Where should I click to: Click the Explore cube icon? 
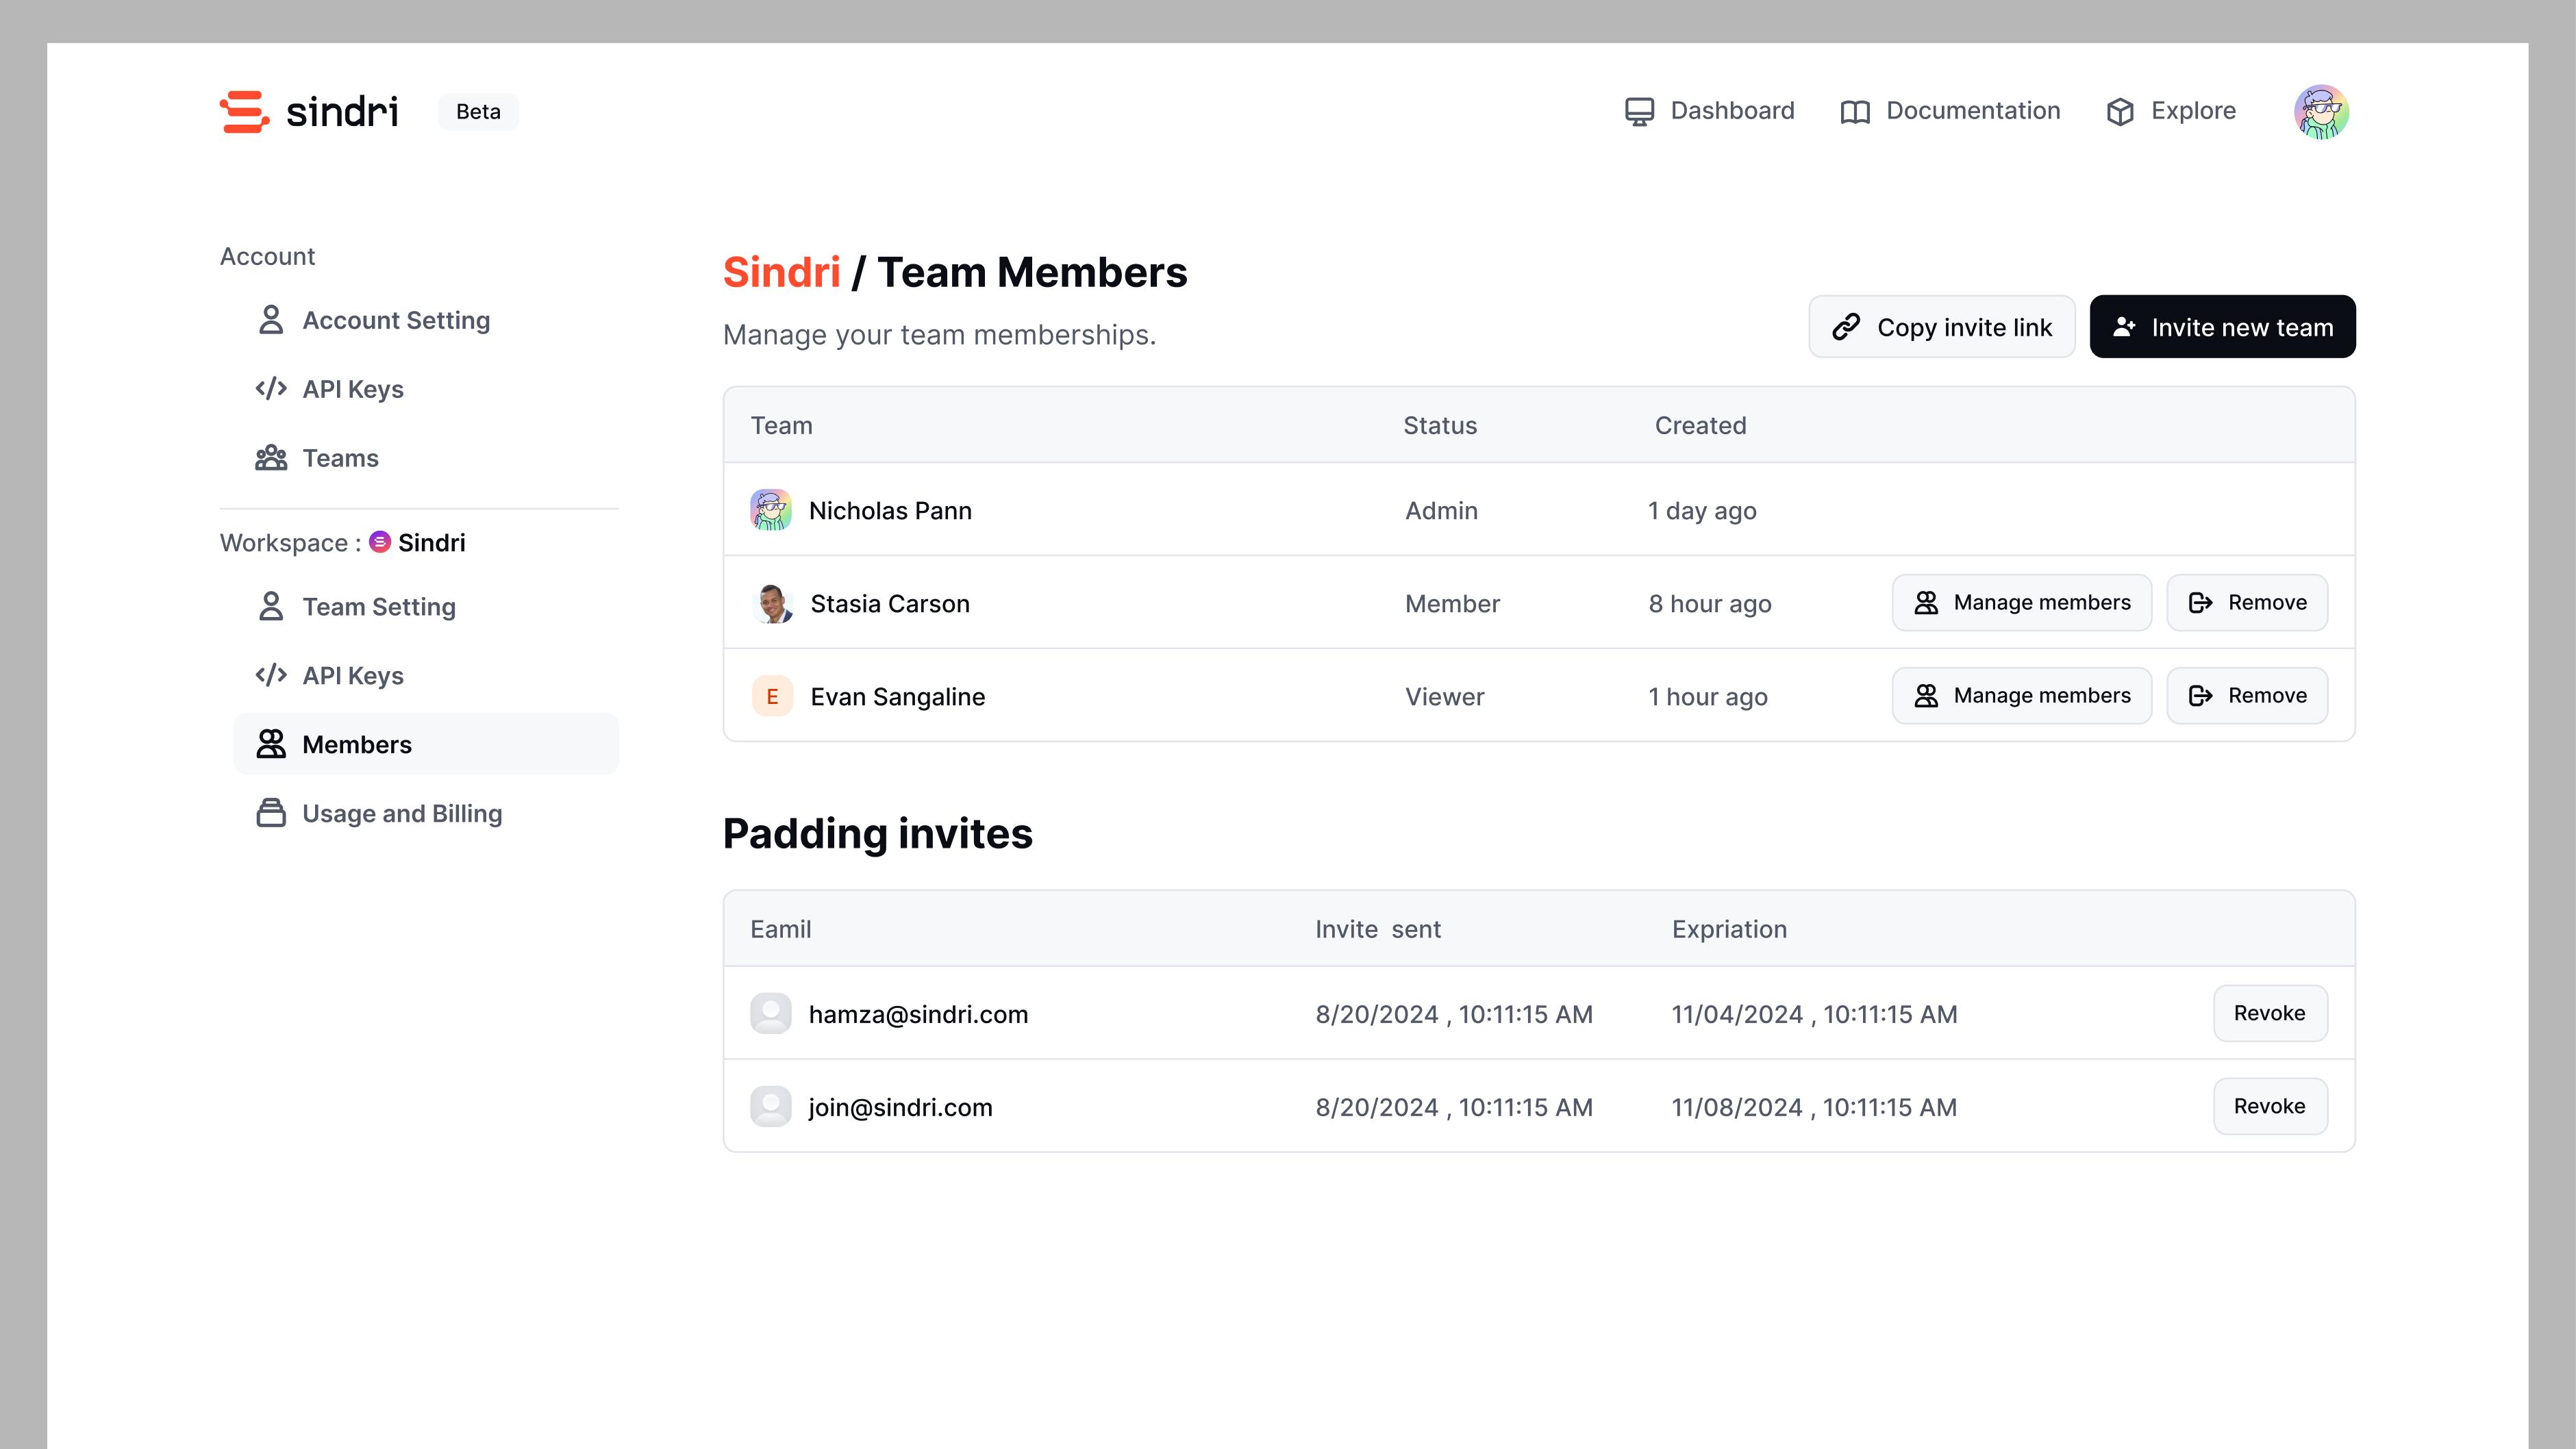click(2119, 112)
